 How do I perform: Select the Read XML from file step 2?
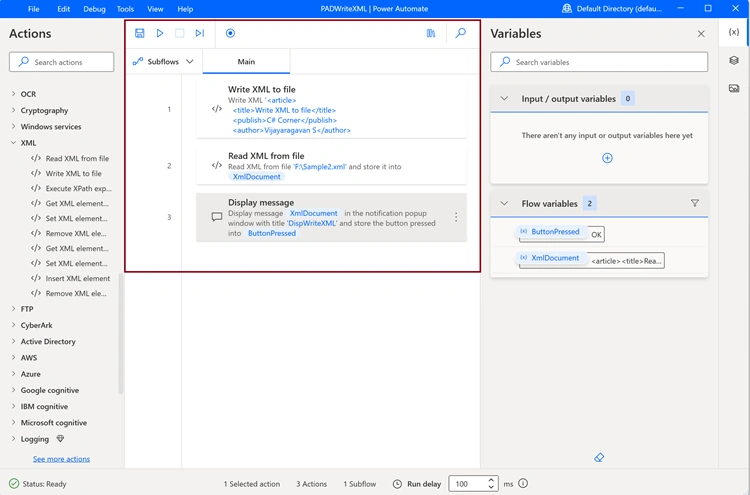pyautogui.click(x=331, y=165)
